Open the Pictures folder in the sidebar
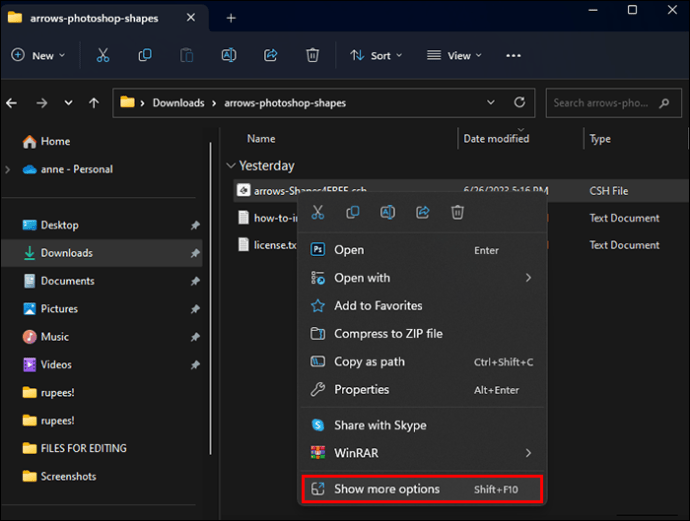Screen dimensions: 690x521 pos(59,309)
